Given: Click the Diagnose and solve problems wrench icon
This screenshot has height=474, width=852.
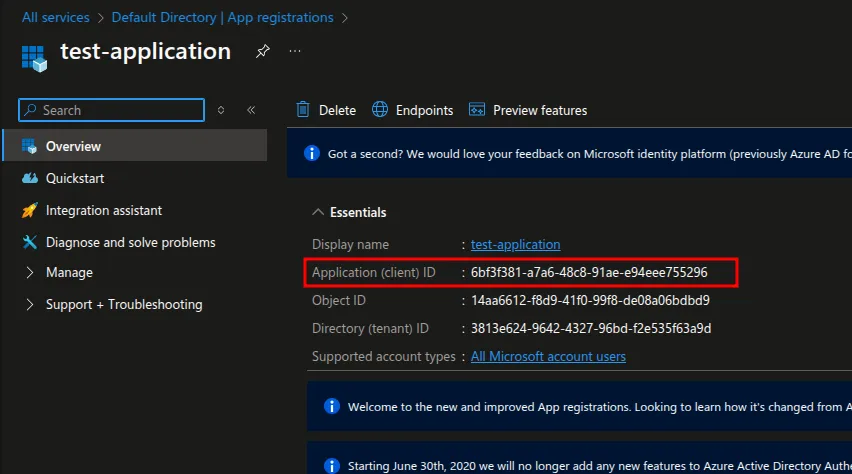Looking at the screenshot, I should click(29, 242).
